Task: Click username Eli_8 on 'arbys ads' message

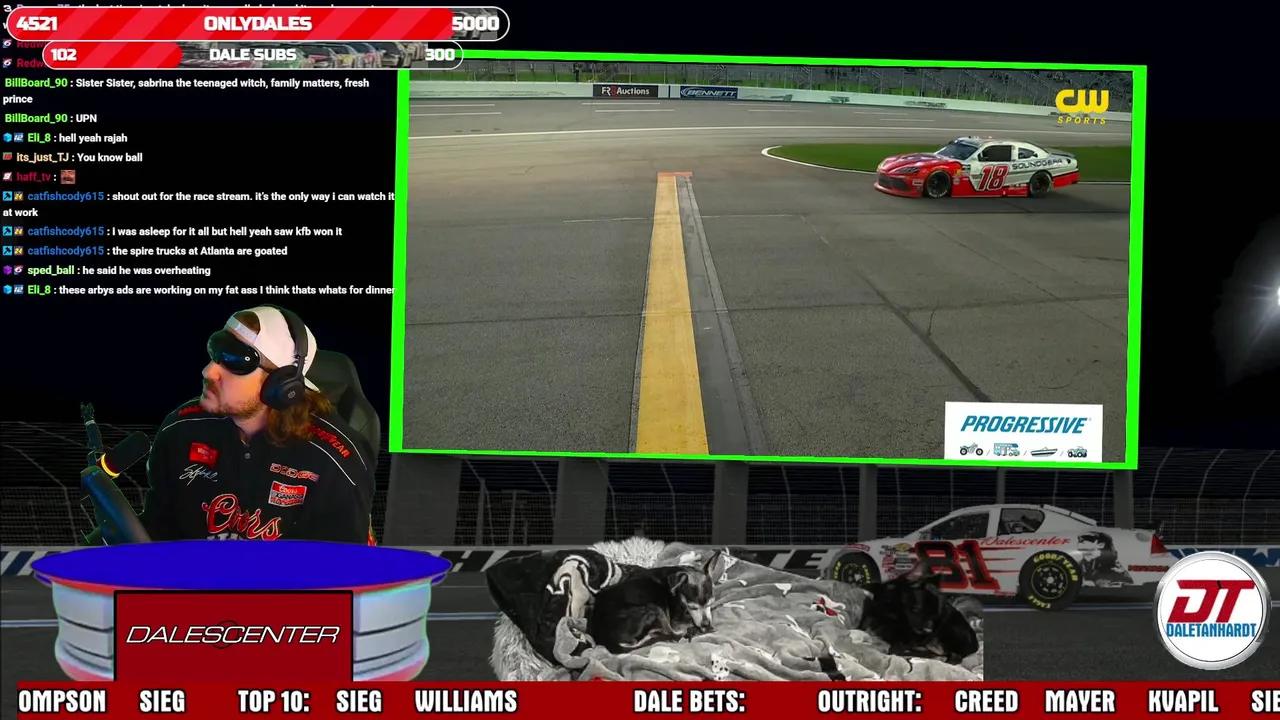Action: [38, 290]
